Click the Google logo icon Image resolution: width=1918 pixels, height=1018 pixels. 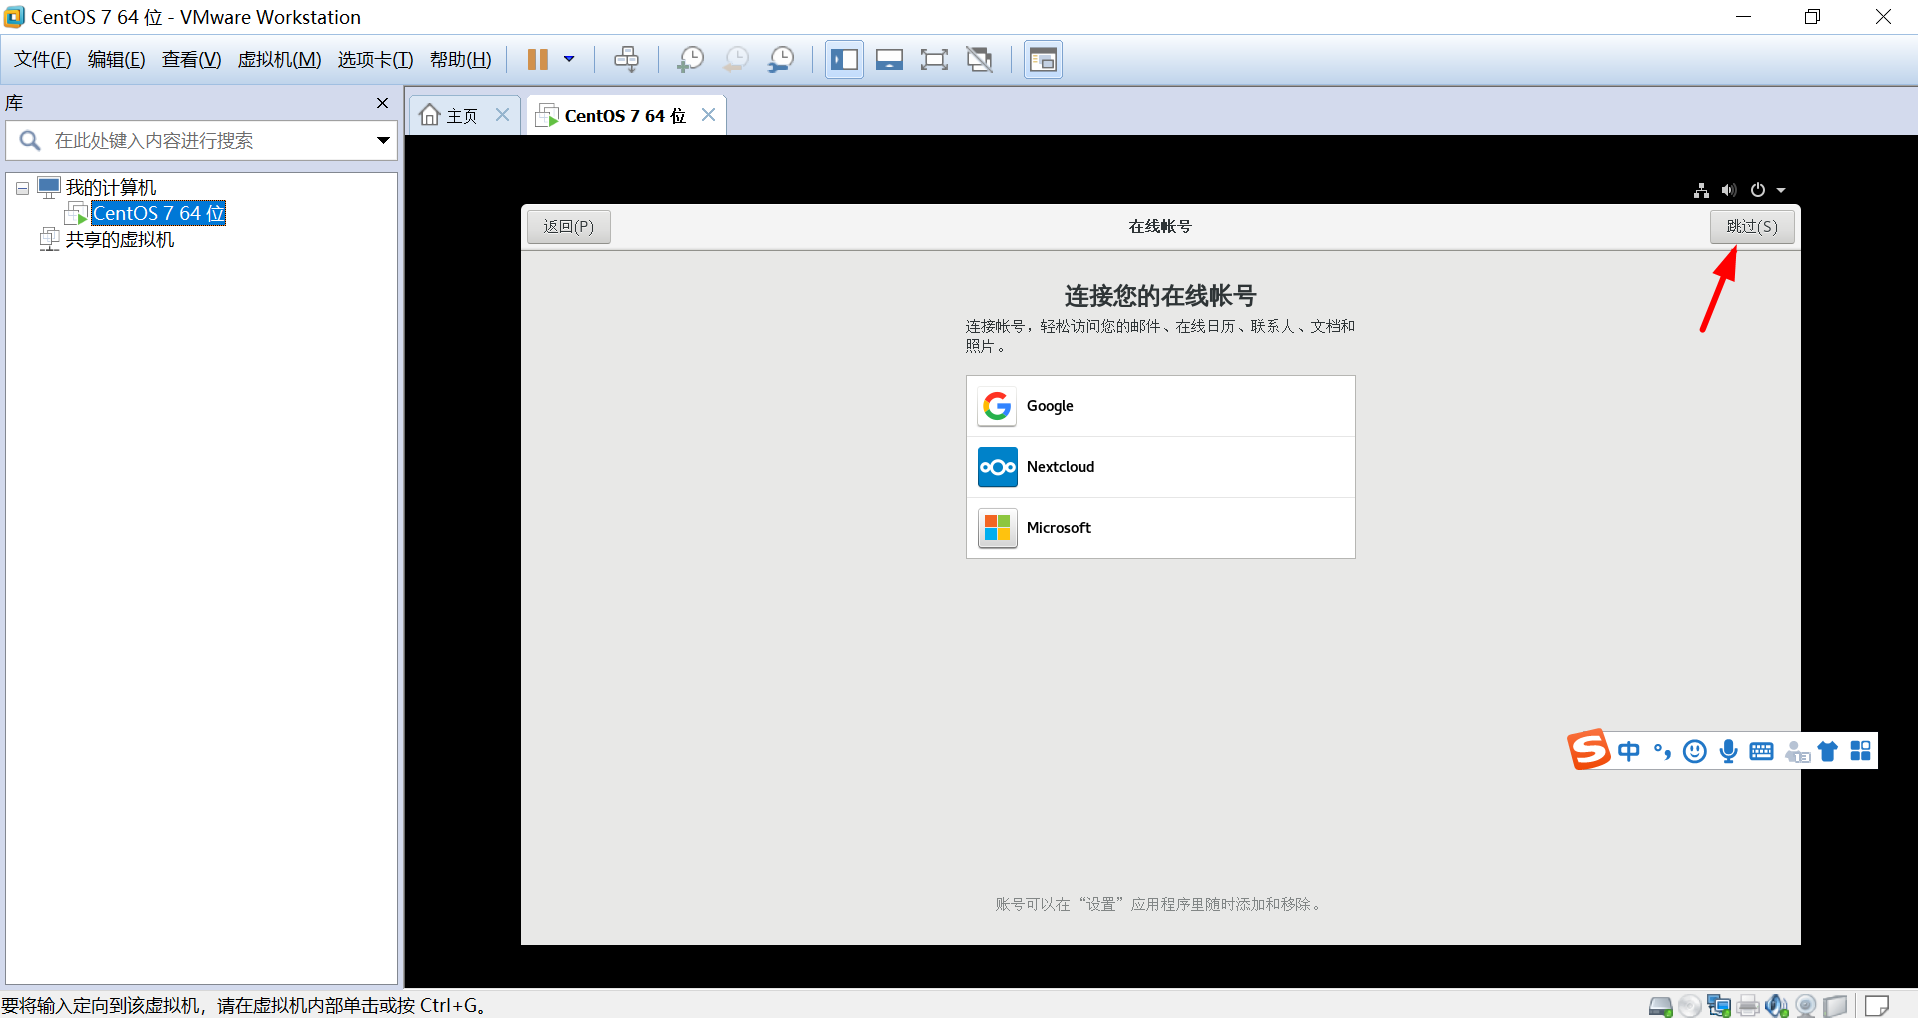pyautogui.click(x=997, y=406)
